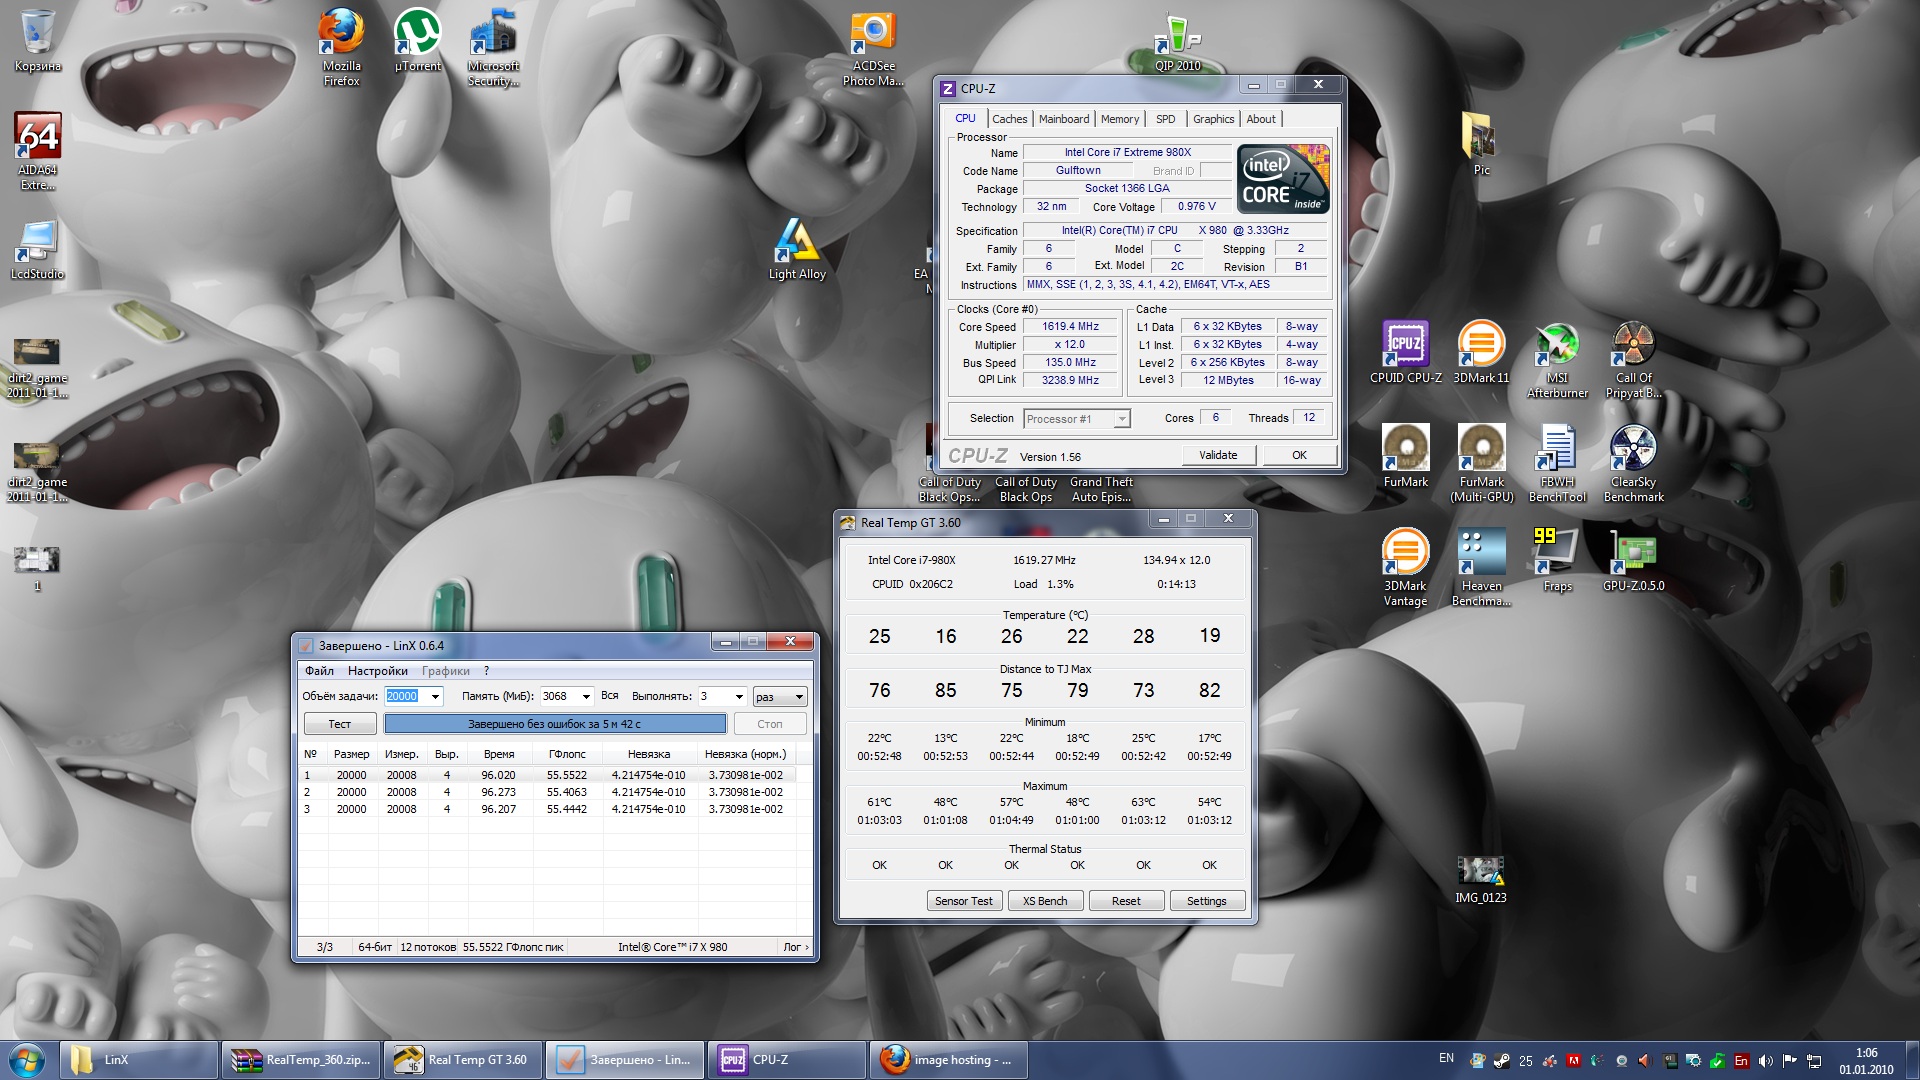
Task: Open the Pic folder on desktop
Action: tap(1481, 144)
